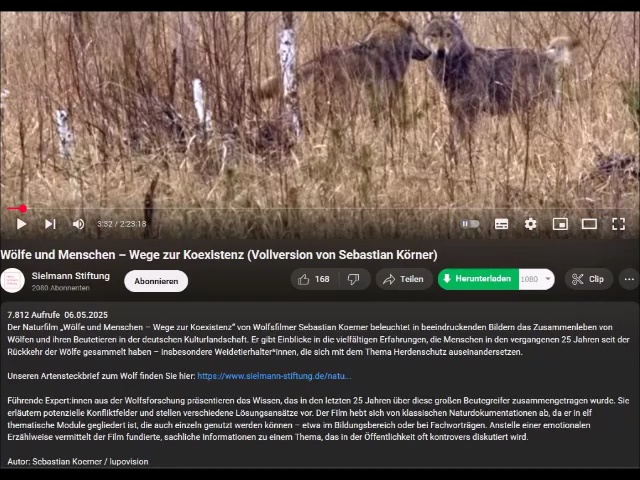Viewport: 640px width, 480px height.
Task: Share the video via Teilen
Action: (403, 279)
